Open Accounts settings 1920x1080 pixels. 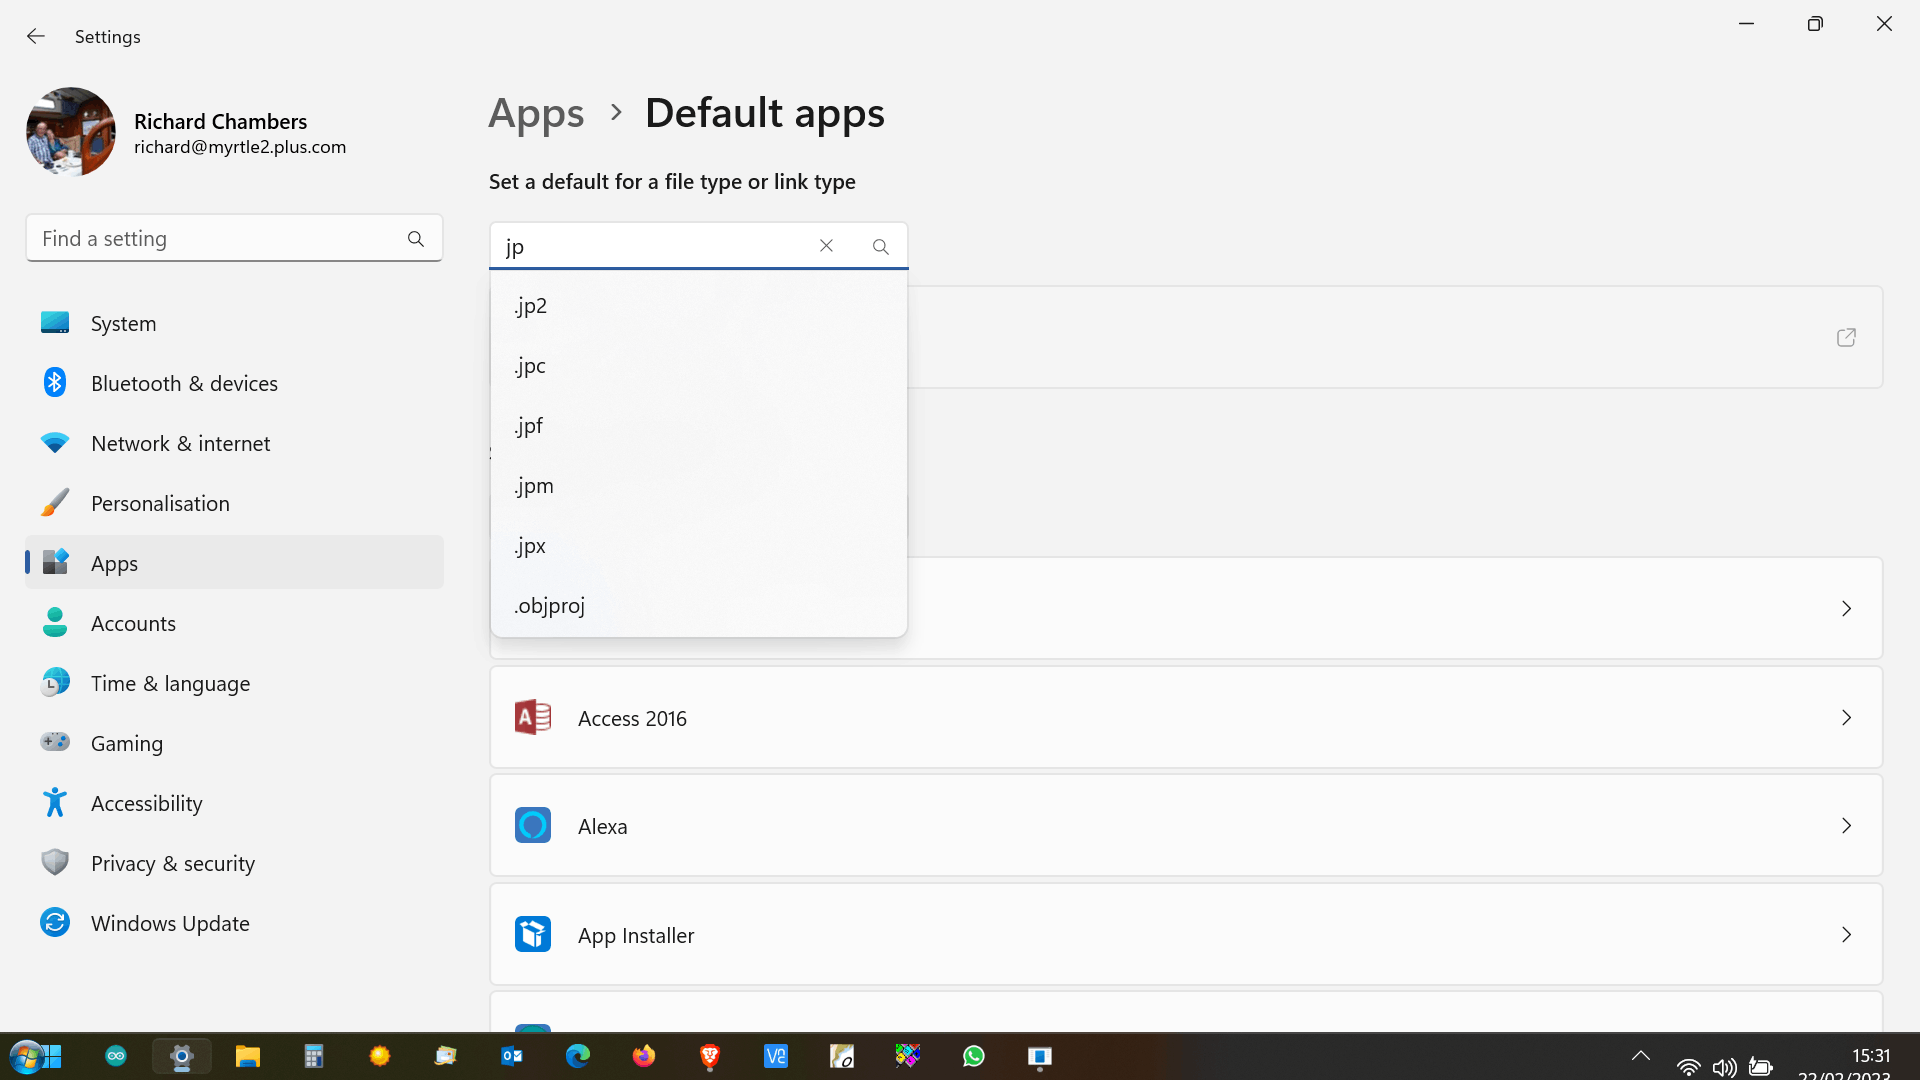coord(234,623)
